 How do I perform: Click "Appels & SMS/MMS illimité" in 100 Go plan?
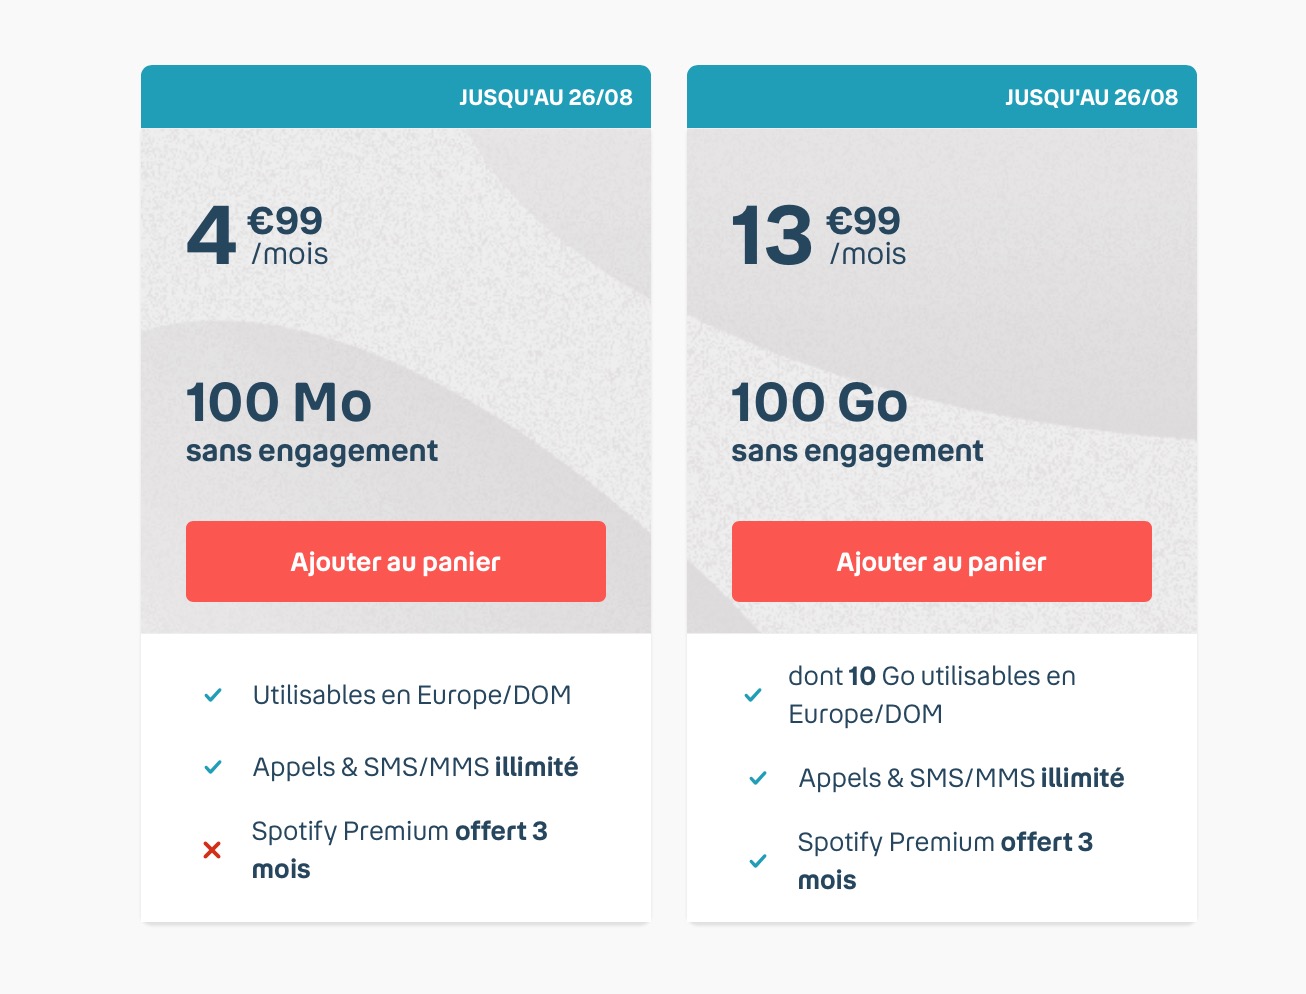coord(961,778)
